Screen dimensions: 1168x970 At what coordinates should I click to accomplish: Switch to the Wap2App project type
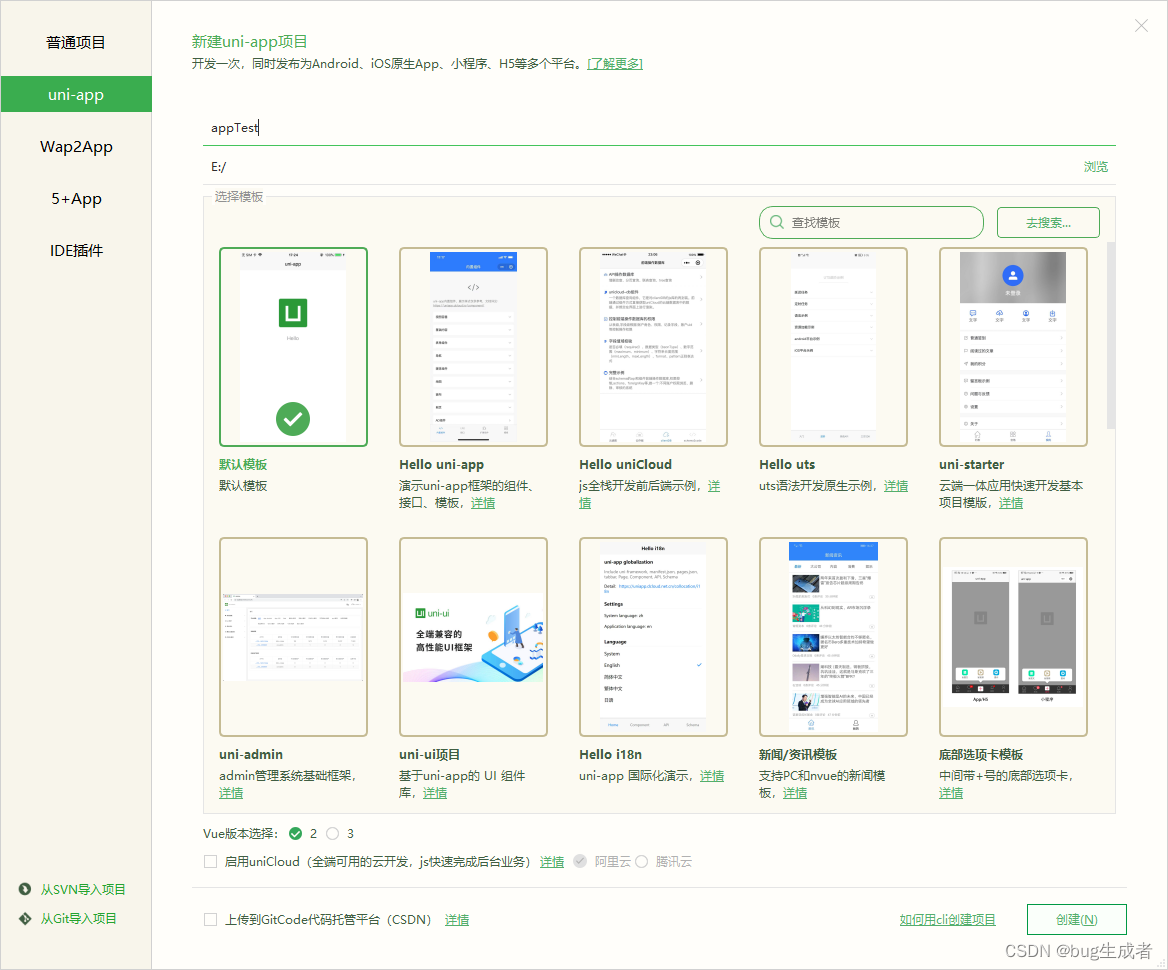tap(76, 147)
